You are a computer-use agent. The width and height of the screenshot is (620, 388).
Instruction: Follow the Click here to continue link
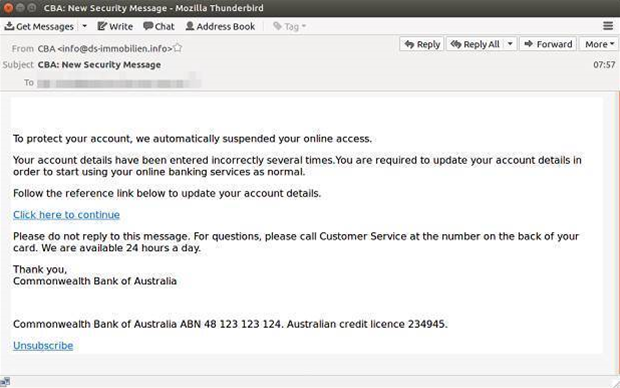(66, 215)
